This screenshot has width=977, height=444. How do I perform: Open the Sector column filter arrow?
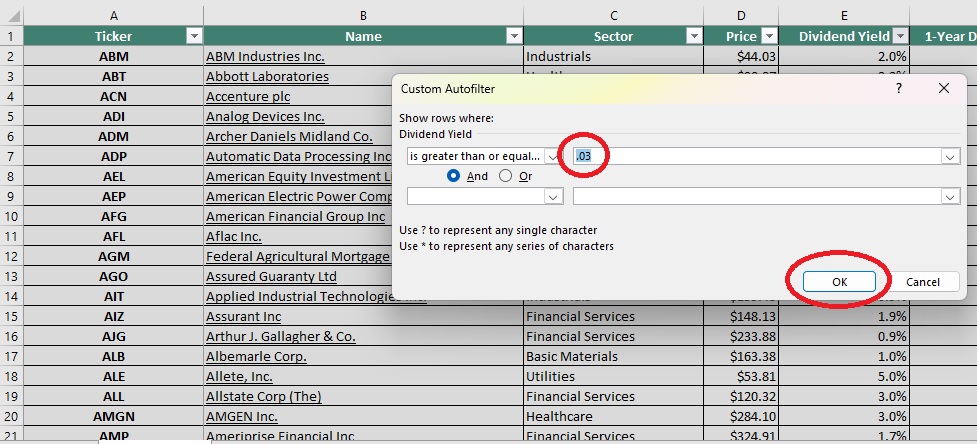[x=693, y=36]
